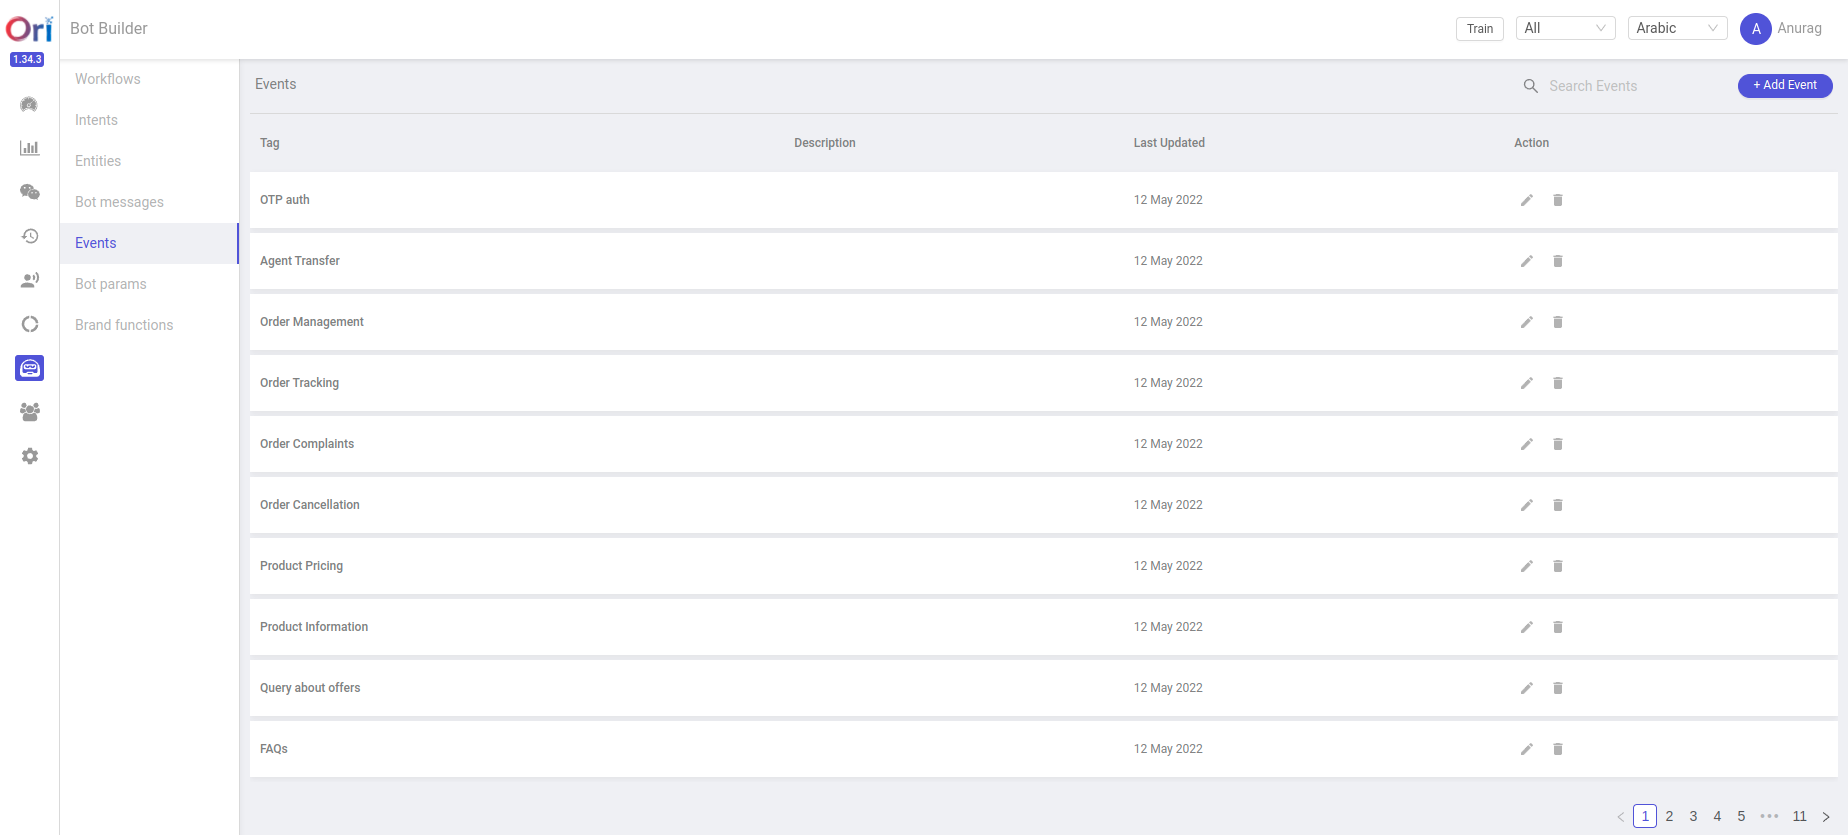Open the bar chart analytics icon
1848x835 pixels.
pyautogui.click(x=29, y=148)
